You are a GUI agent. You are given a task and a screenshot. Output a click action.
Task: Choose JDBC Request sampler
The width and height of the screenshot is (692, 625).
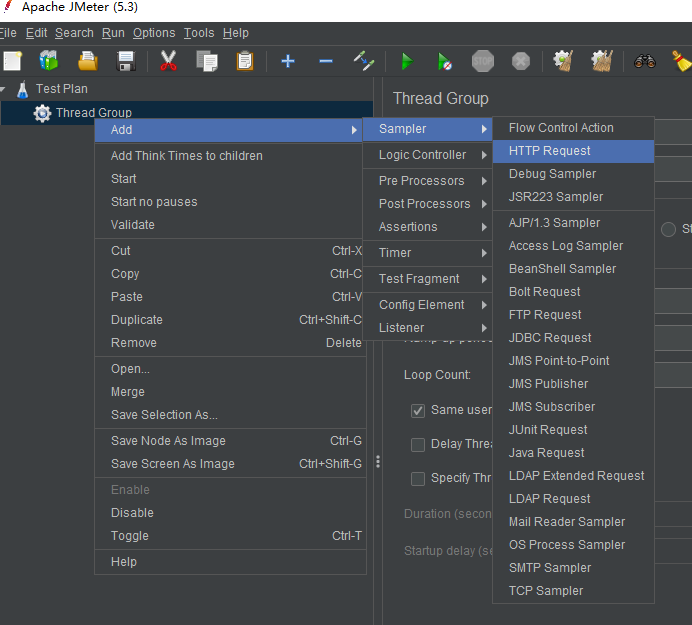[573, 338]
